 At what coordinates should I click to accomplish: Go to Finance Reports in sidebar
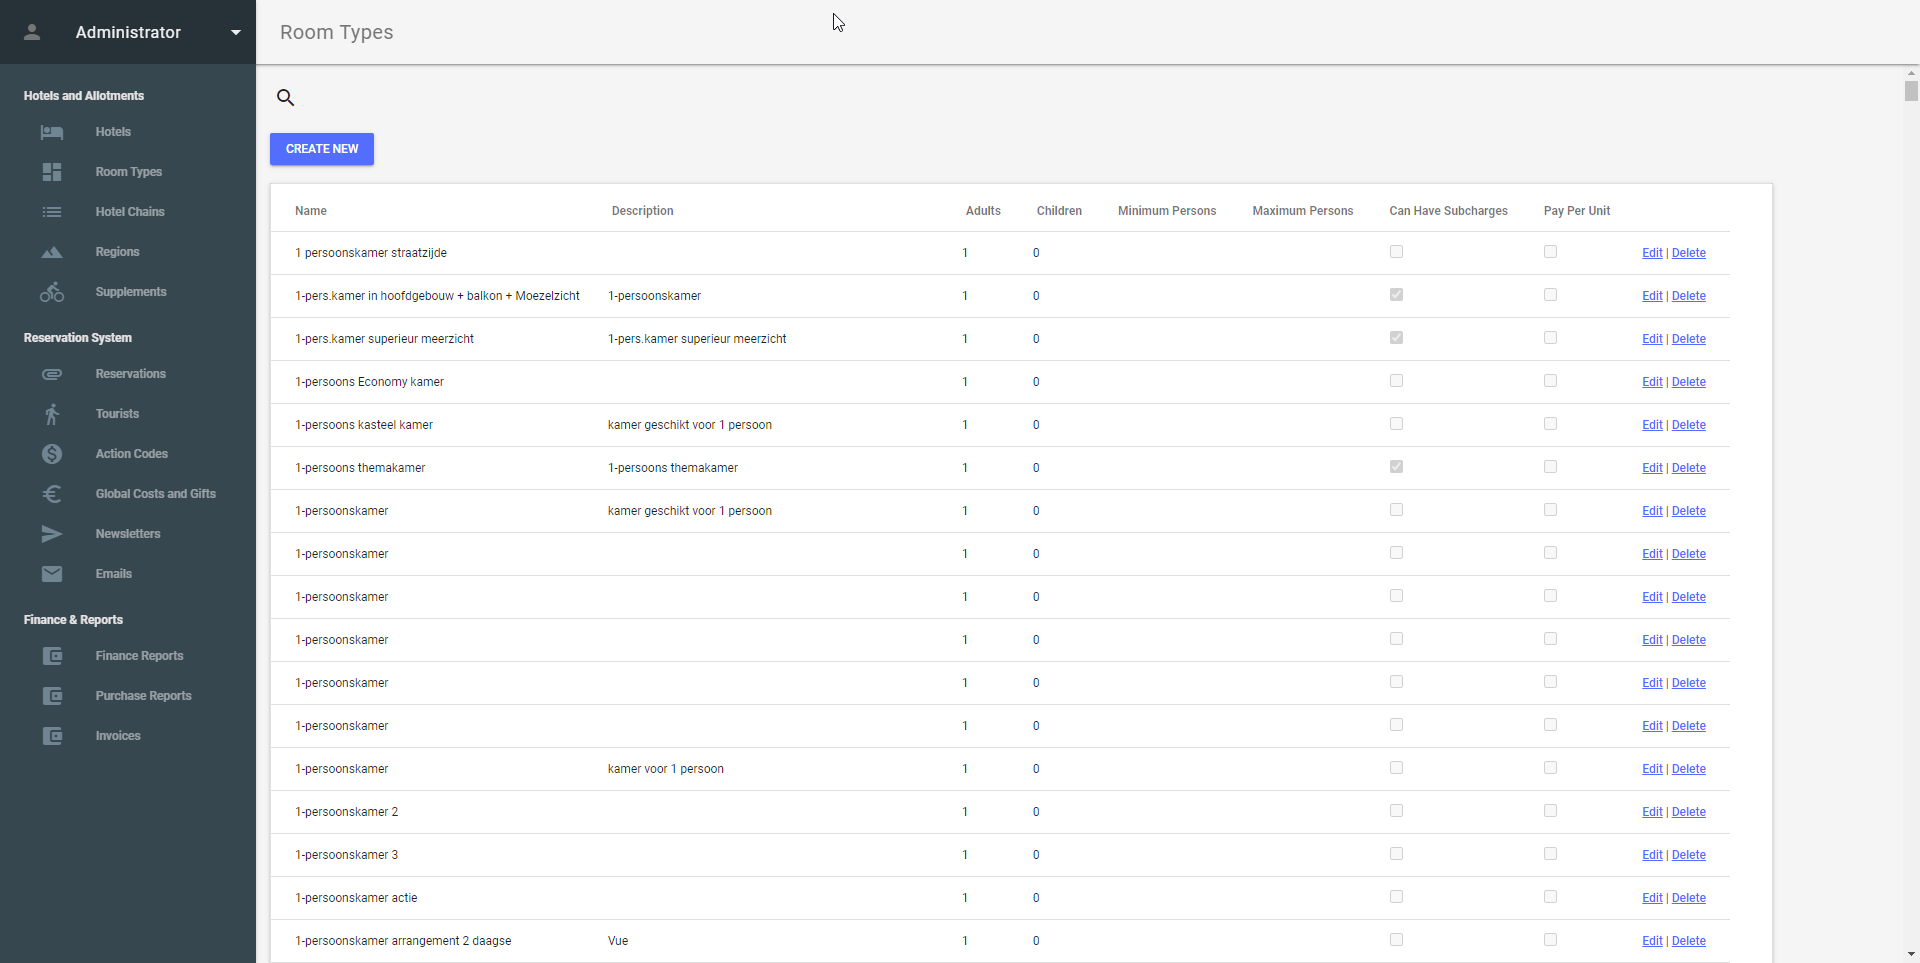[x=139, y=656]
